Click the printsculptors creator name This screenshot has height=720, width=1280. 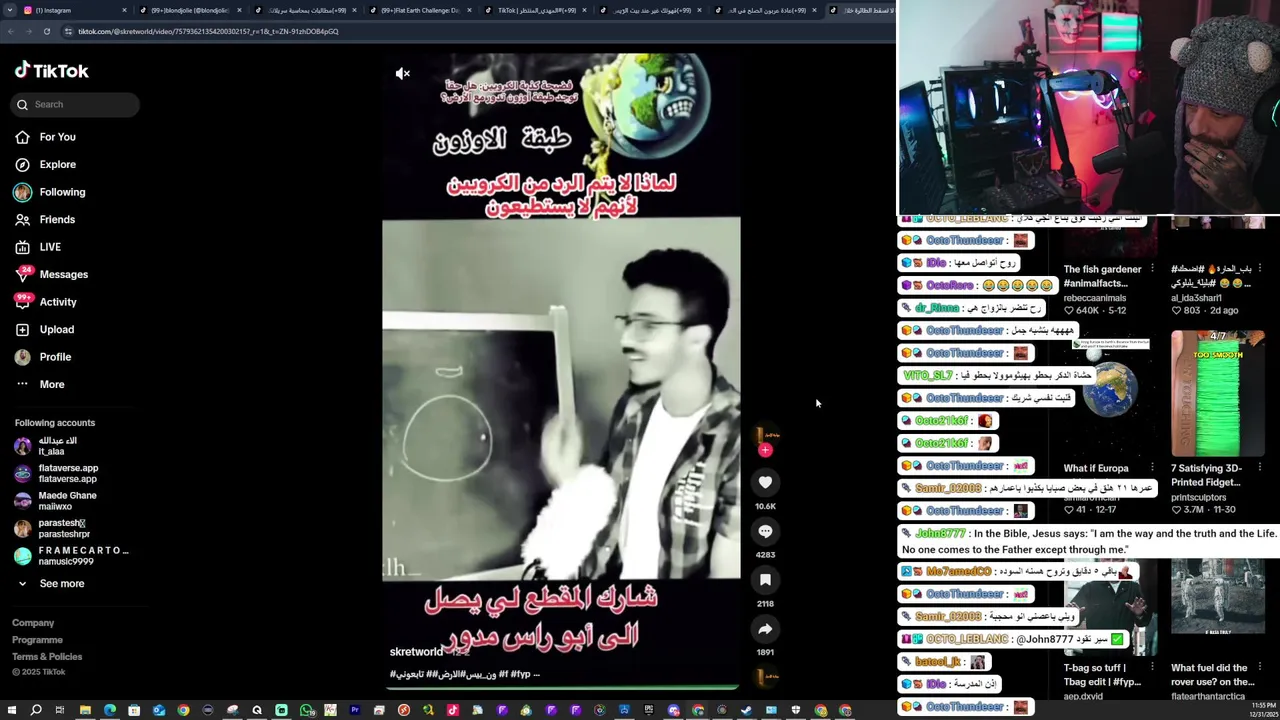pyautogui.click(x=1200, y=497)
